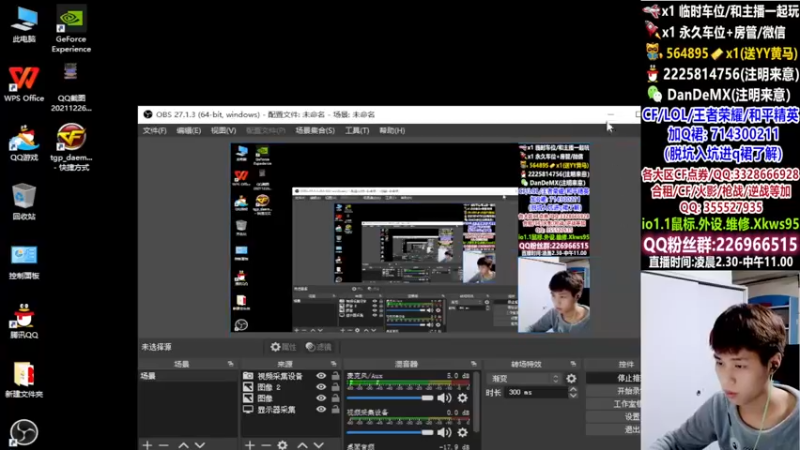Select the 新建文件夹 folder on desktop
Image resolution: width=800 pixels, height=450 pixels.
coord(24,380)
